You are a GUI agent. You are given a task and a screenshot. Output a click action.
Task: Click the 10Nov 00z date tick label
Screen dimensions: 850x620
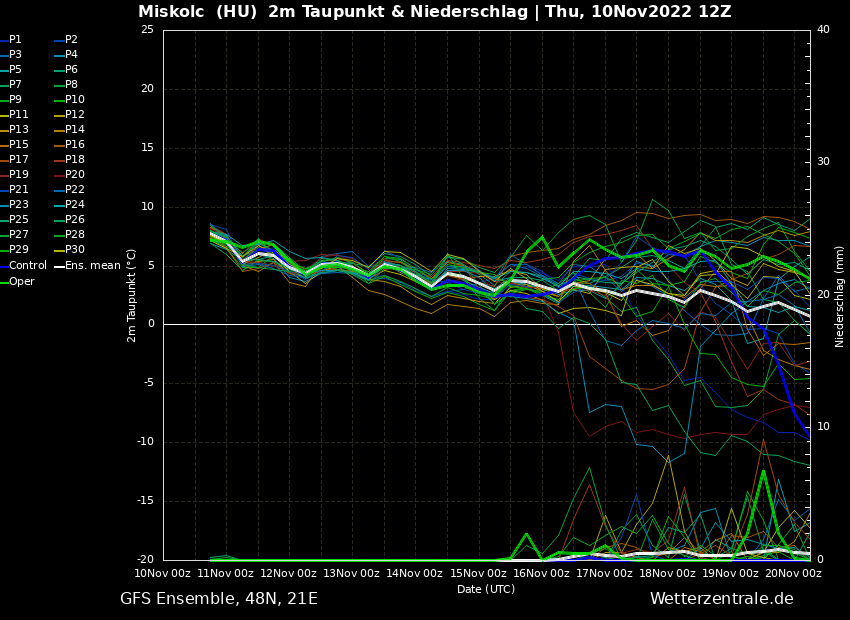pyautogui.click(x=163, y=573)
